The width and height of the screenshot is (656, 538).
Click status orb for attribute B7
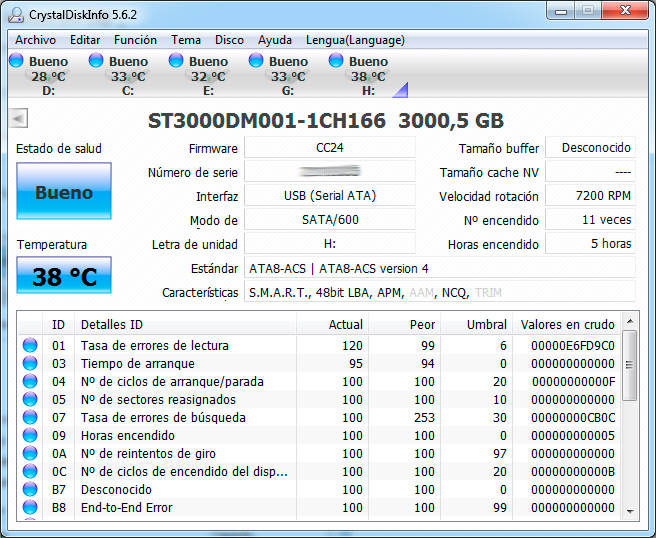pyautogui.click(x=30, y=489)
